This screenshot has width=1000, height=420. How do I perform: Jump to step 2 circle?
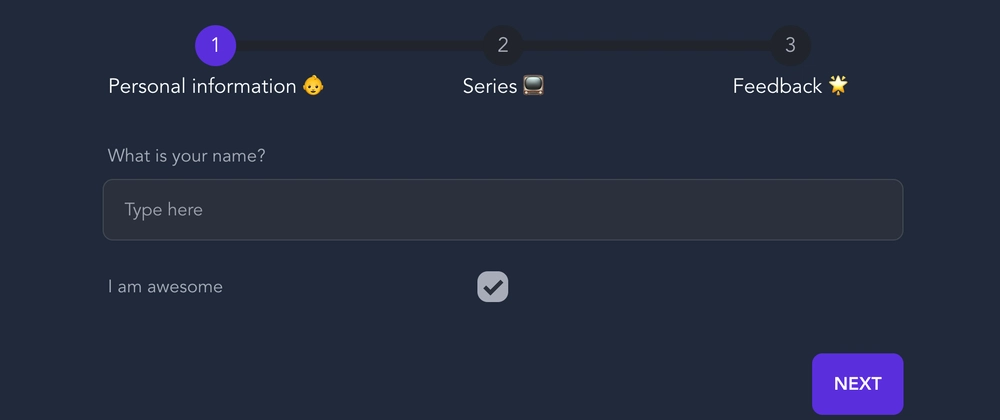[x=503, y=45]
